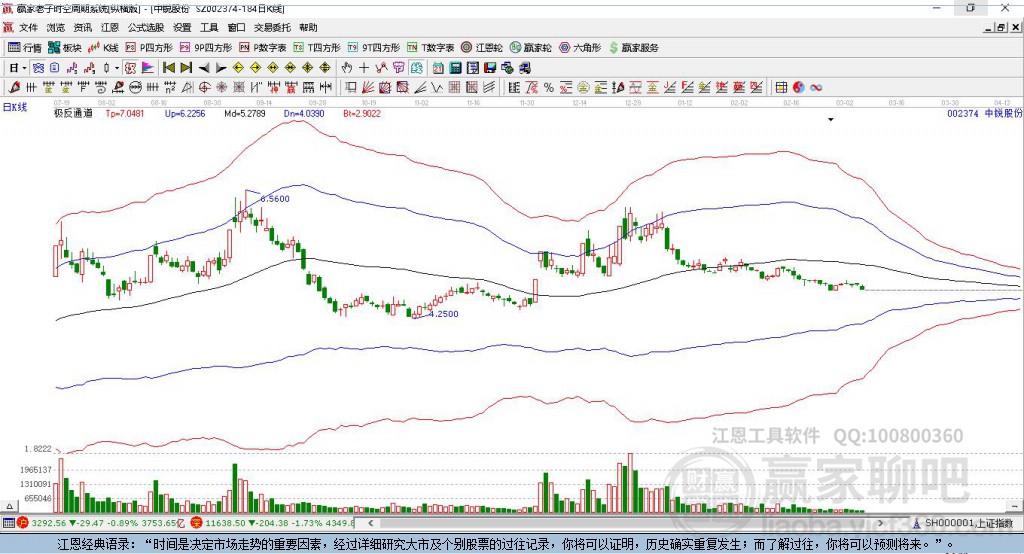Select the target circle crosshair tool
Viewport: 1024px width, 554px height.
(204, 88)
